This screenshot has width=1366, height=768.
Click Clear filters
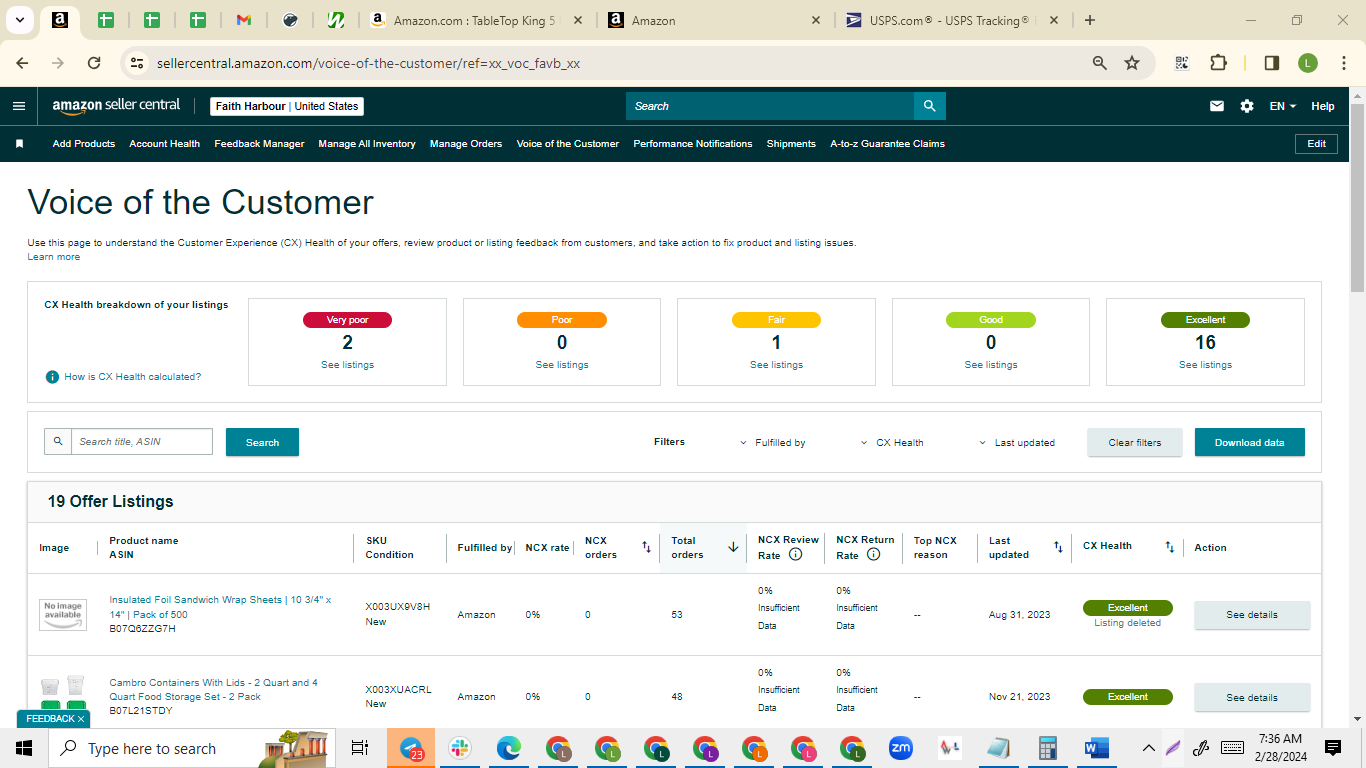(1135, 443)
